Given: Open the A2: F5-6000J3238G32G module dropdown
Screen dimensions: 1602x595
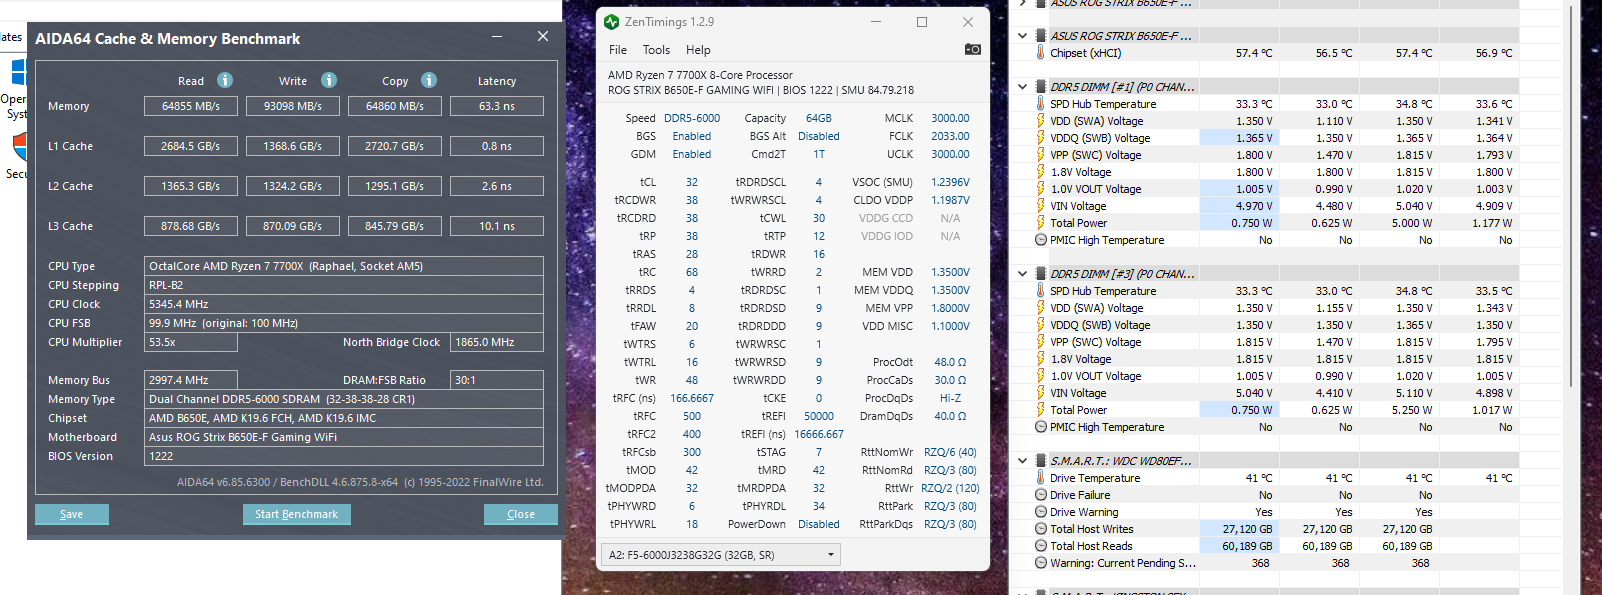Looking at the screenshot, I should [720, 555].
